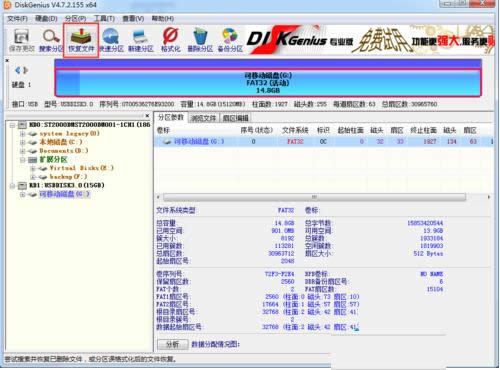Click the FAT32 14.8GB partition bar
This screenshot has height=370, width=500.
click(x=268, y=83)
